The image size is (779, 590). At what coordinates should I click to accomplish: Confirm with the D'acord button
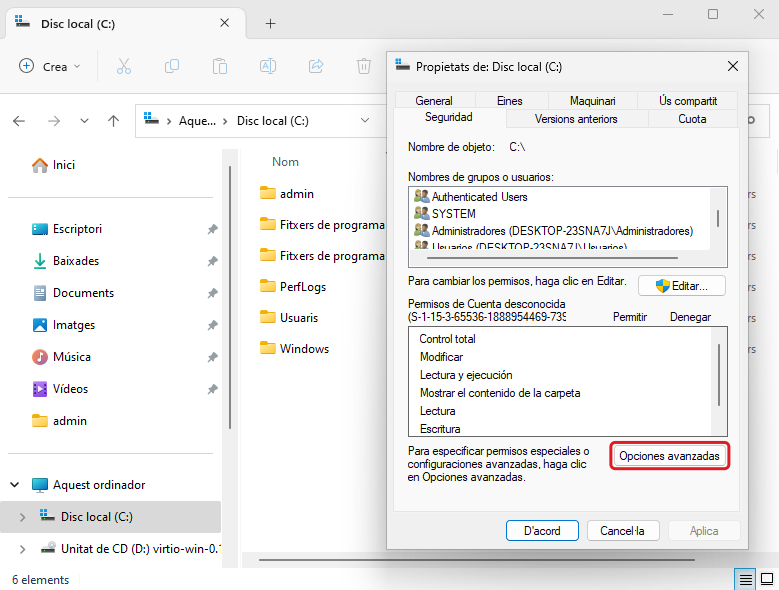coord(542,531)
